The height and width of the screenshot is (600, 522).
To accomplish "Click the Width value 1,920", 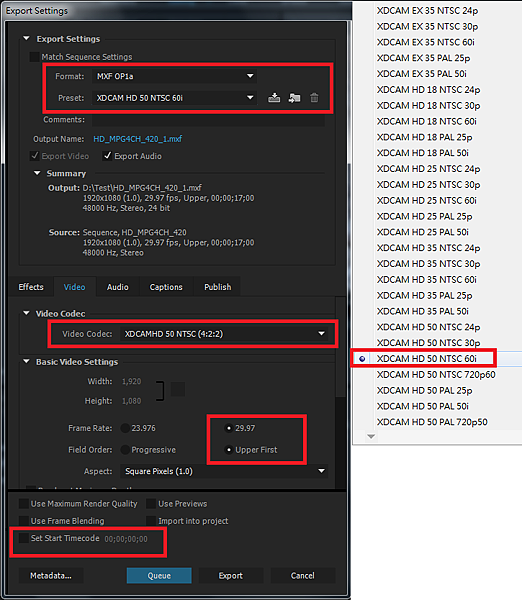I will click(x=132, y=382).
